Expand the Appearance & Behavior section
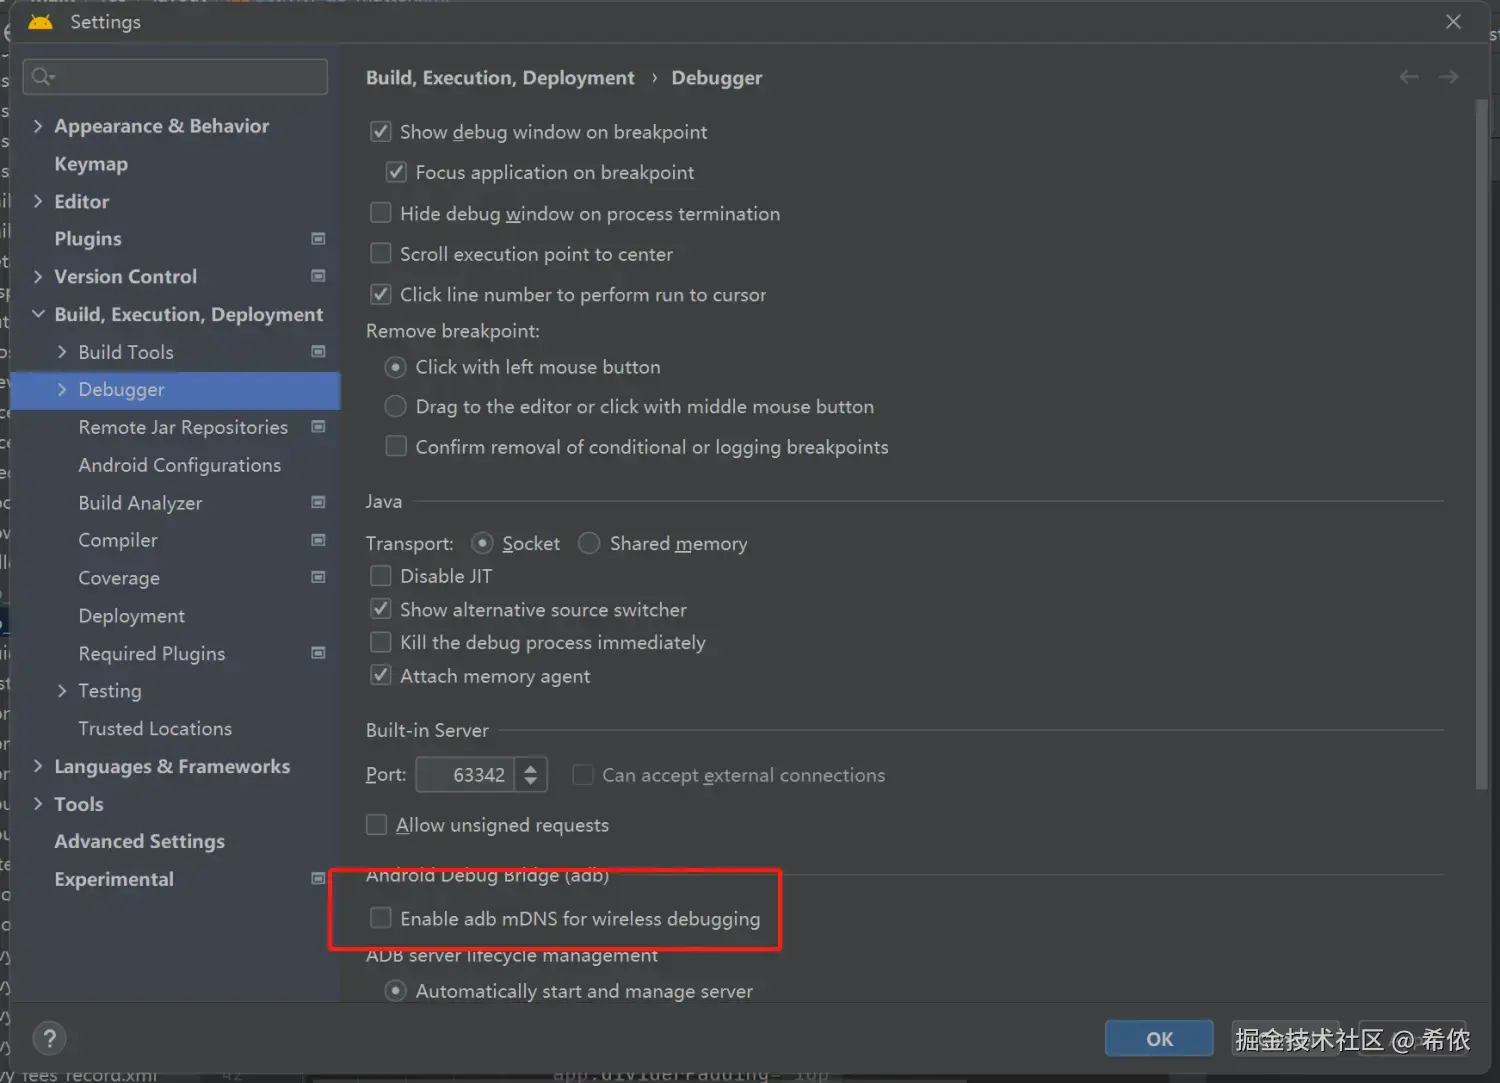This screenshot has width=1500, height=1083. [38, 126]
